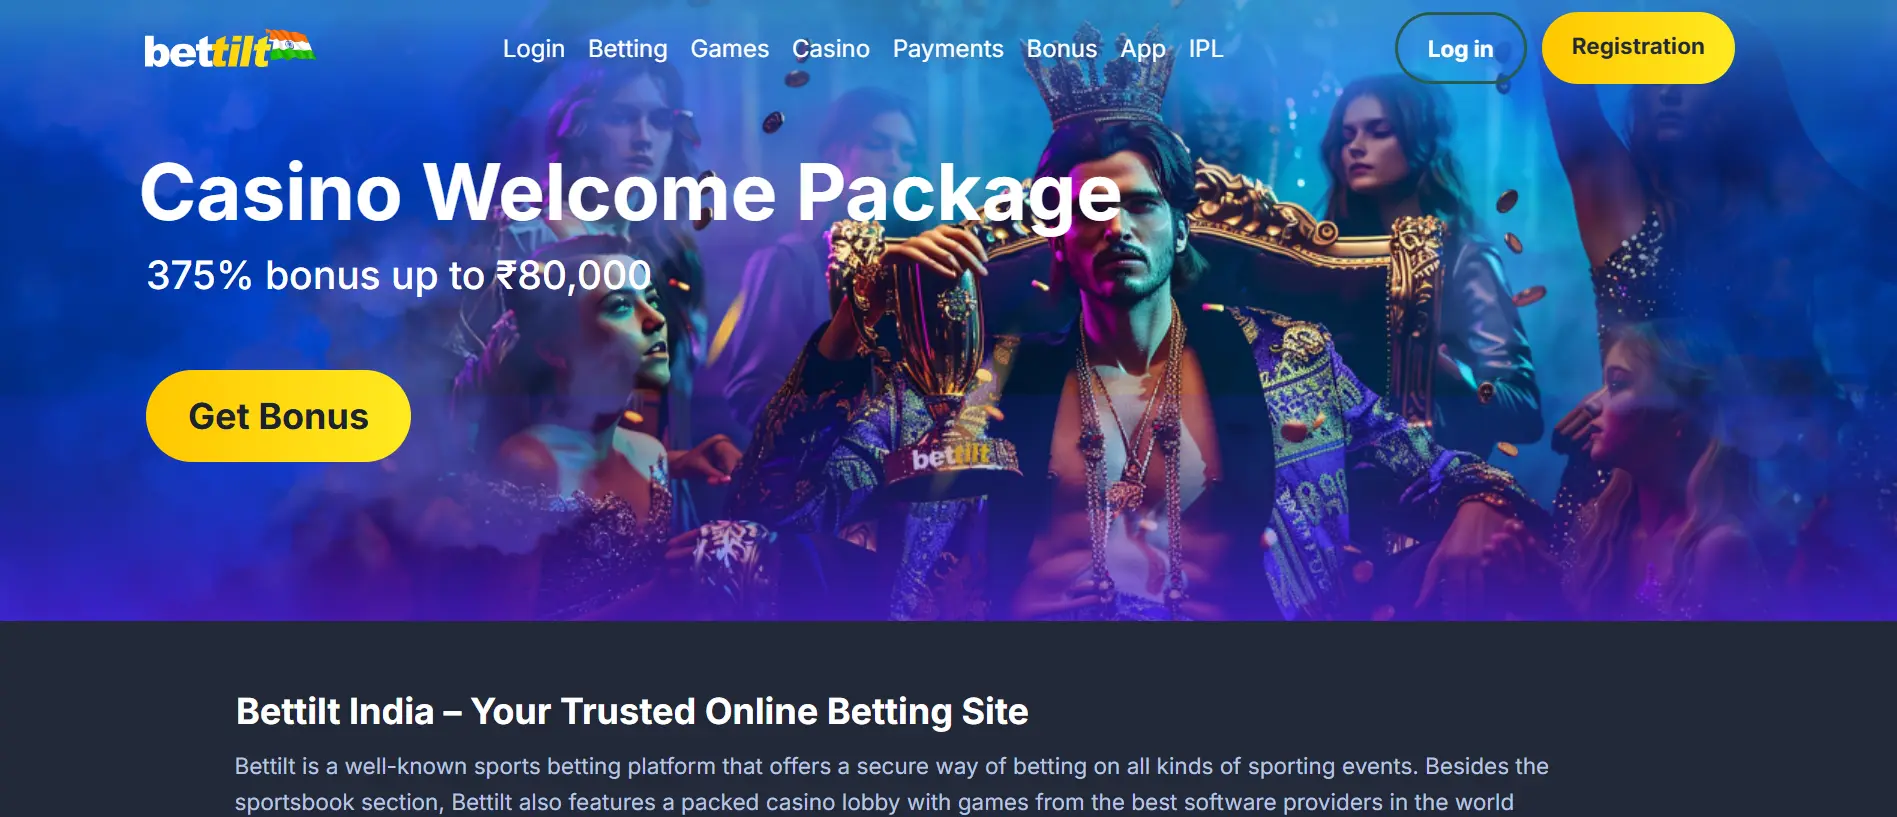The height and width of the screenshot is (817, 1897).
Task: Click the outlined Log in button
Action: [x=1460, y=49]
